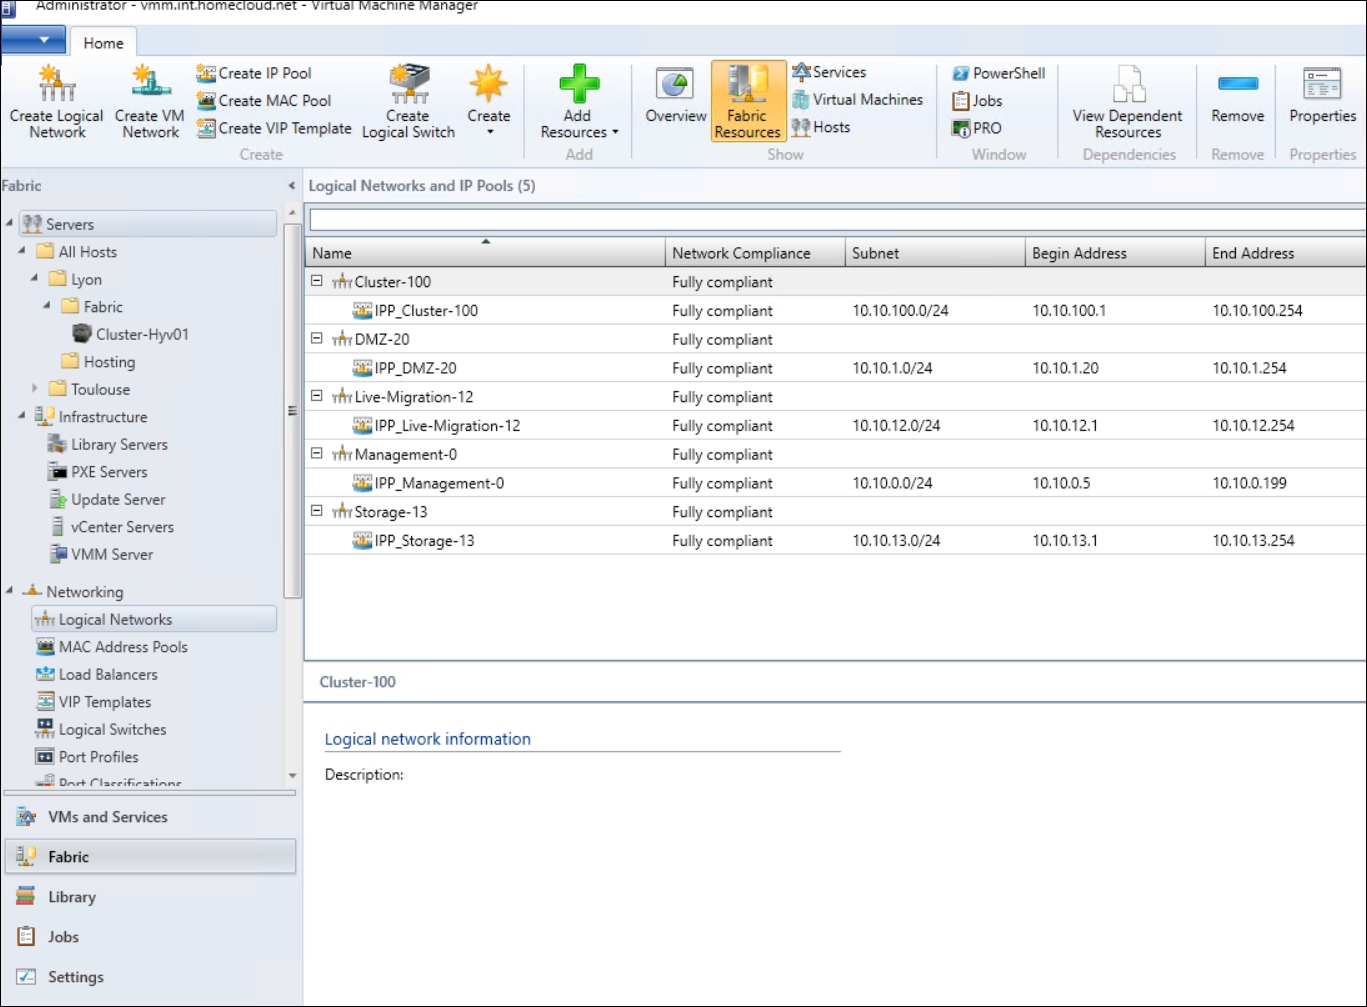1367x1007 pixels.
Task: Open the Library workspace
Action: [72, 897]
